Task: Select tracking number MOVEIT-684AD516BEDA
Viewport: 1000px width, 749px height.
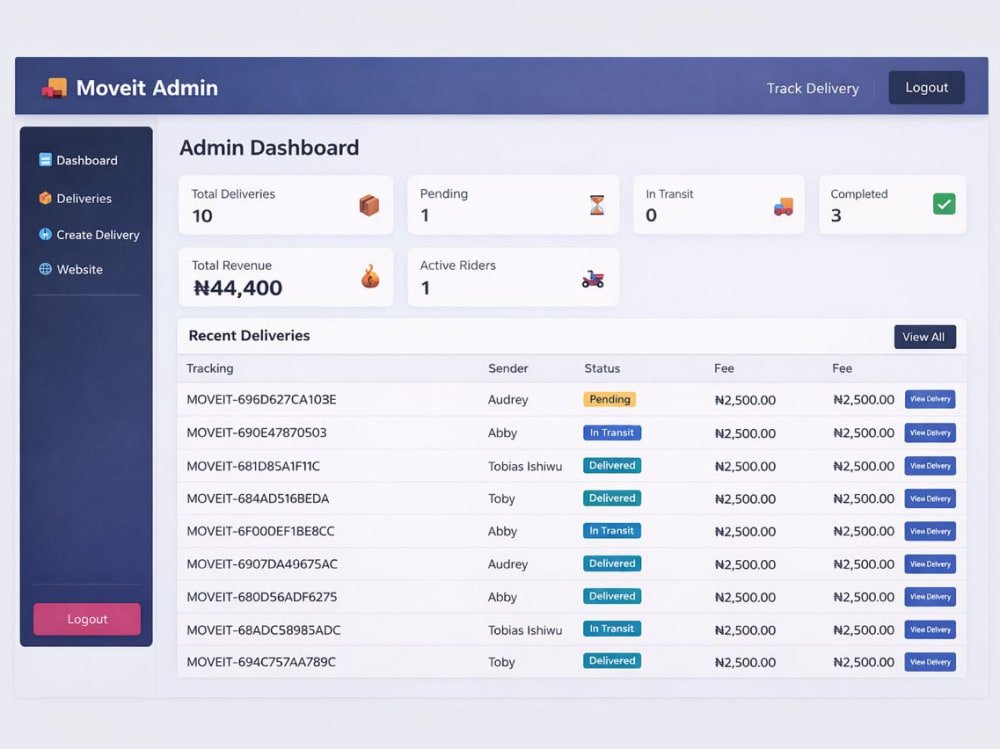Action: 258,498
